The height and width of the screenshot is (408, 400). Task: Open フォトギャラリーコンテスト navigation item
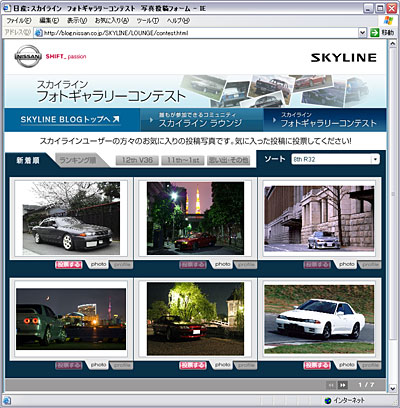click(325, 120)
